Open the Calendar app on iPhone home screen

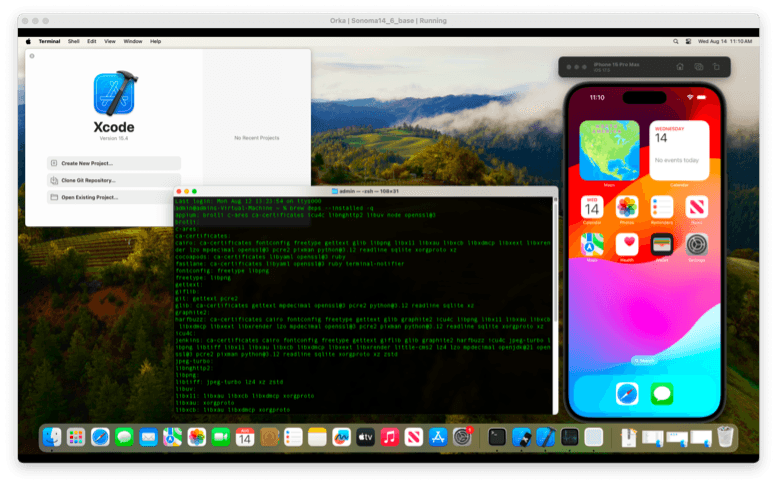click(592, 207)
